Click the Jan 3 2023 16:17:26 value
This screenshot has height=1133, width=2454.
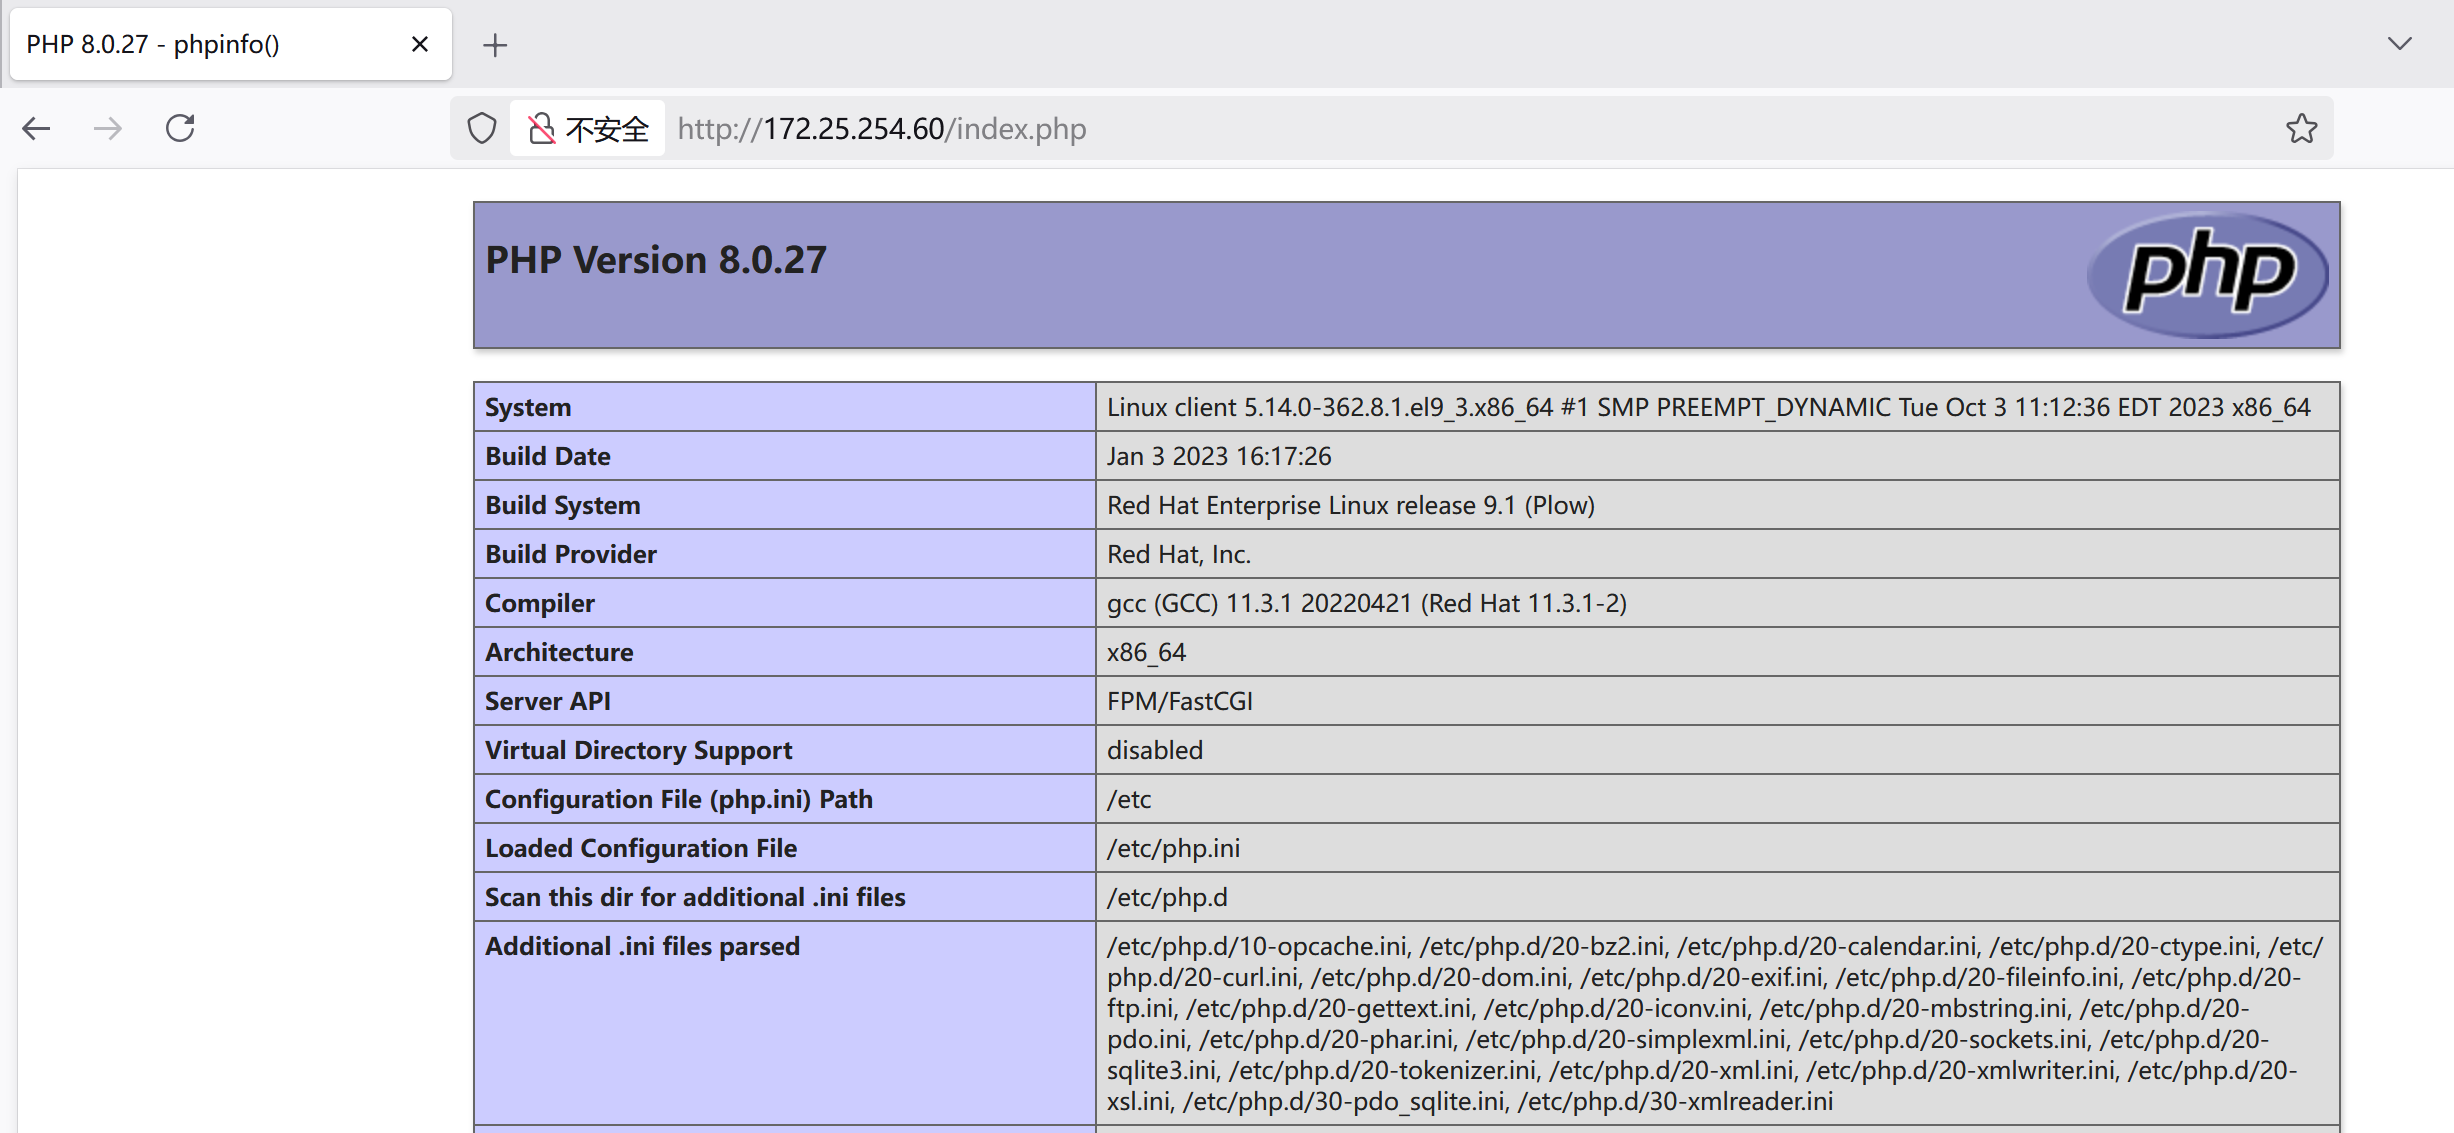(x=1219, y=456)
